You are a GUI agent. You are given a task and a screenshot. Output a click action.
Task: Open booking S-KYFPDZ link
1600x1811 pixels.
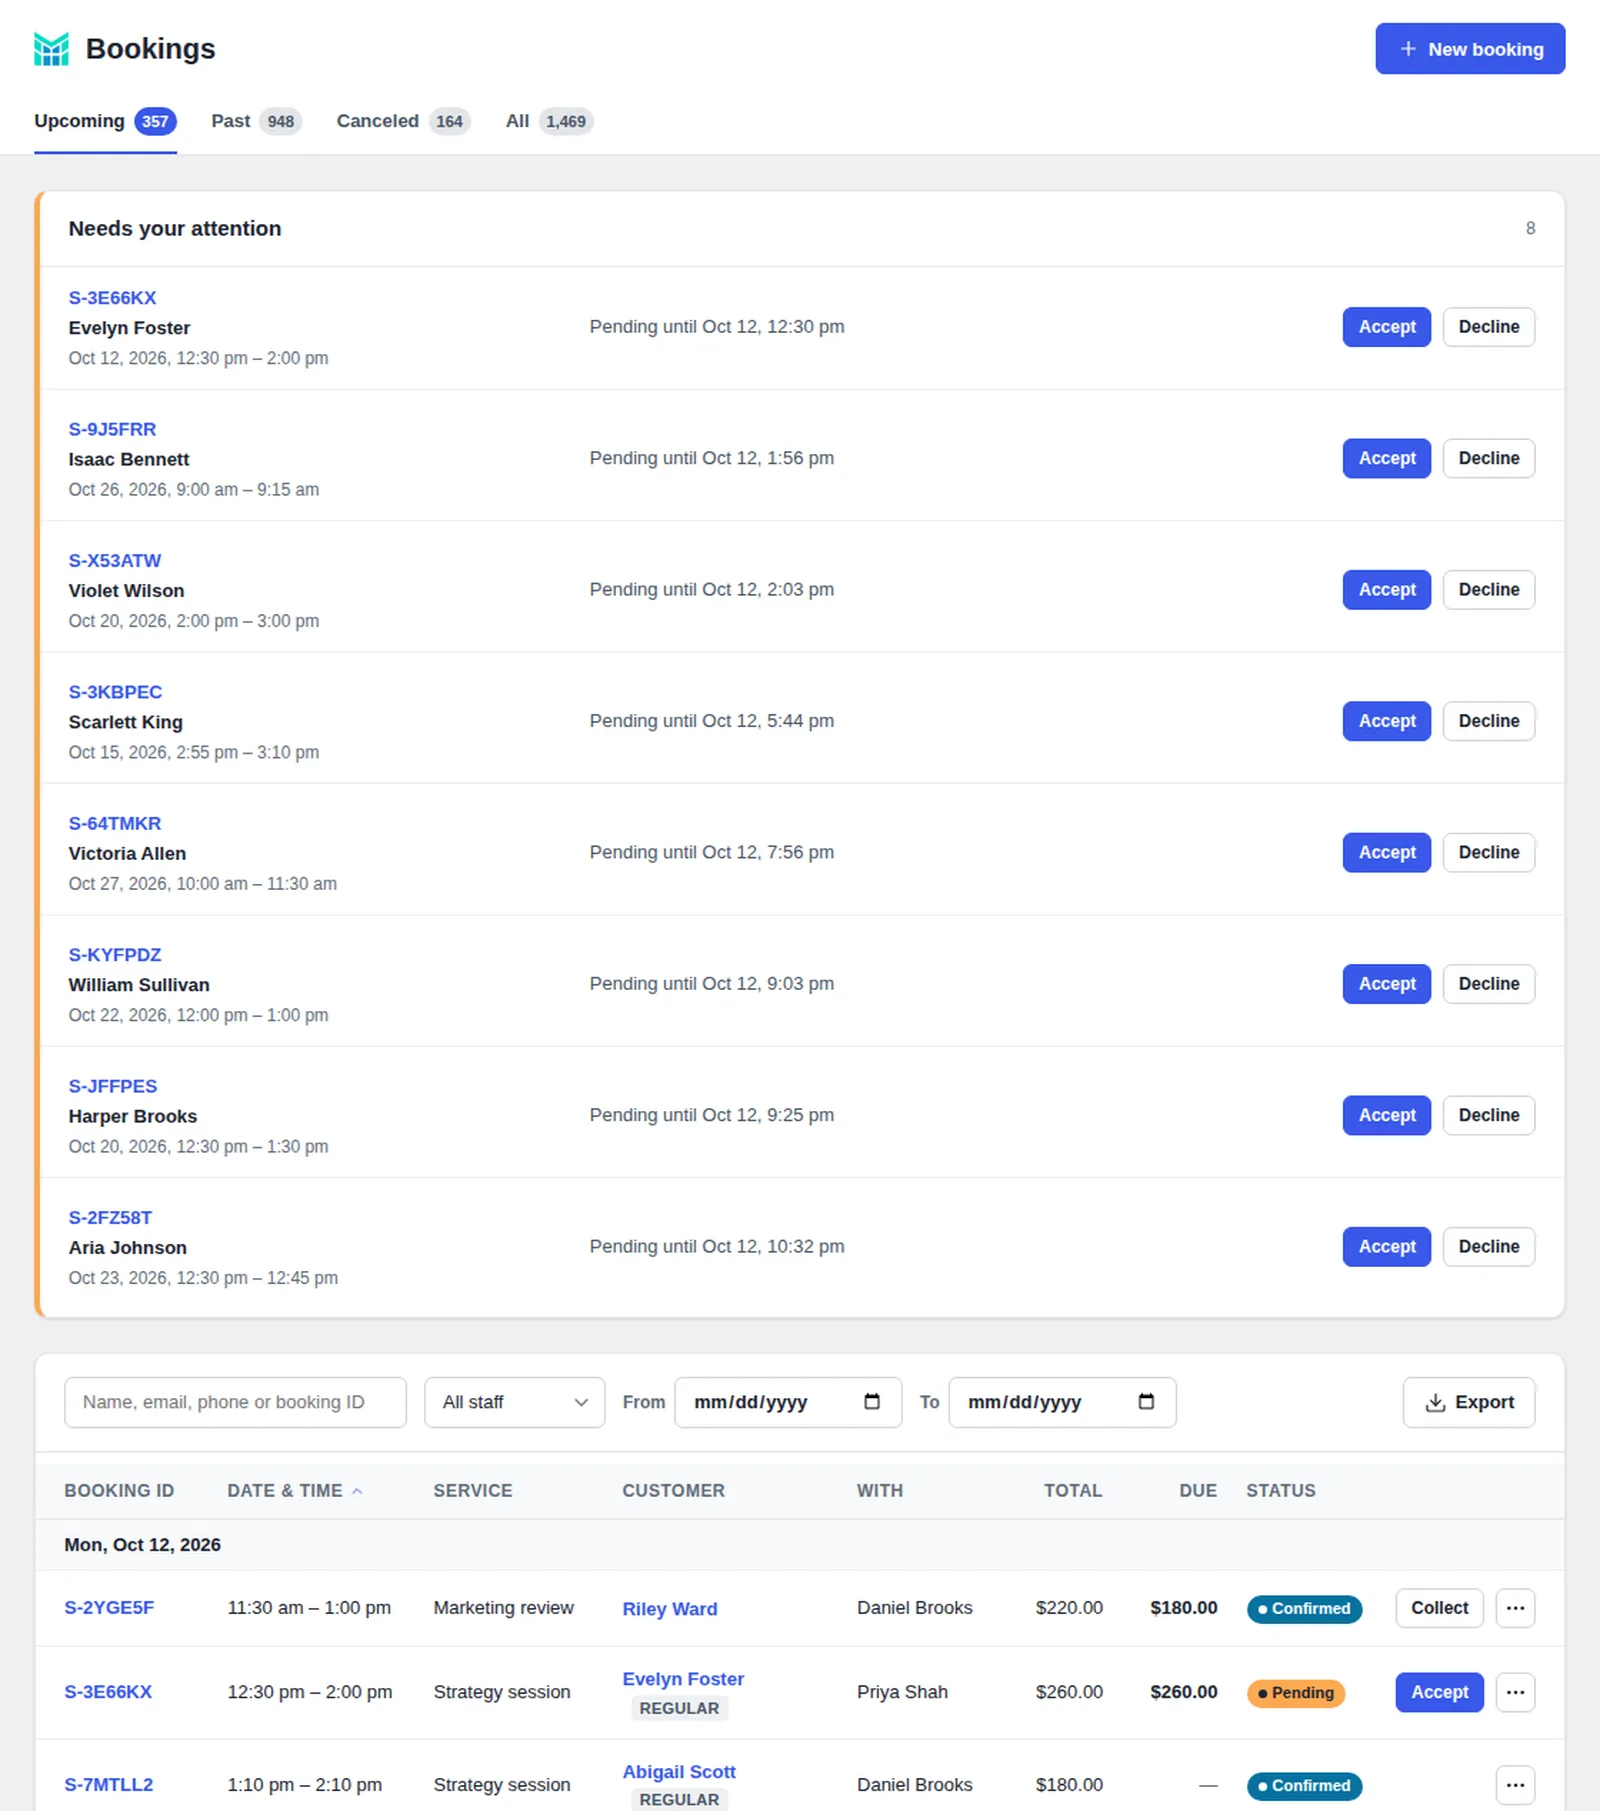tap(114, 954)
